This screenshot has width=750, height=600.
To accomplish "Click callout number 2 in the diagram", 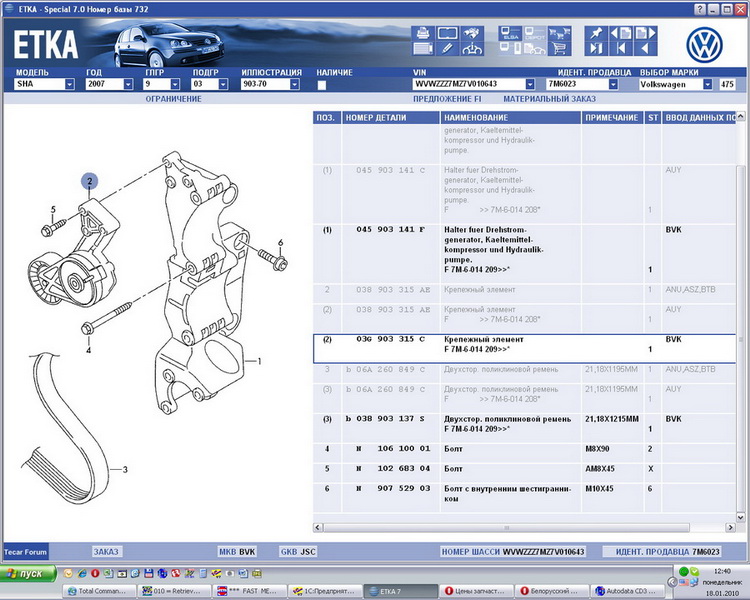I will click(89, 181).
